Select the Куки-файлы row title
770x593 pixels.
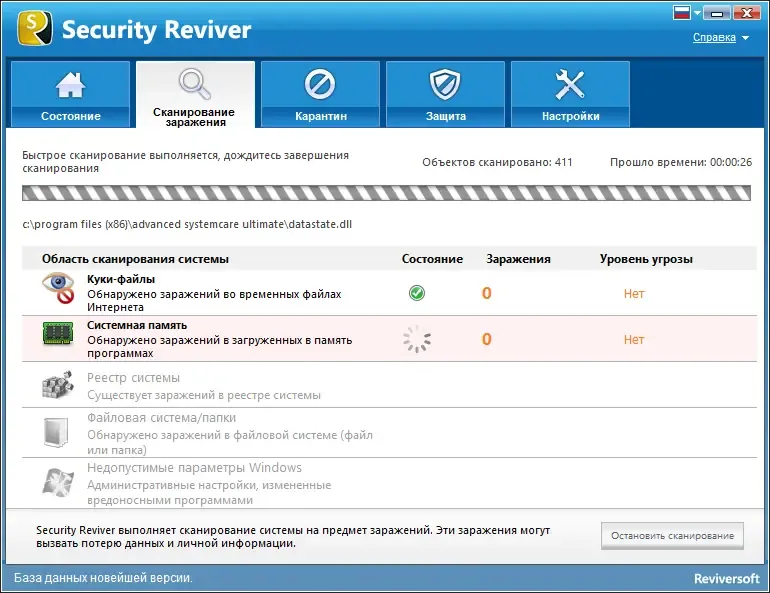121,279
